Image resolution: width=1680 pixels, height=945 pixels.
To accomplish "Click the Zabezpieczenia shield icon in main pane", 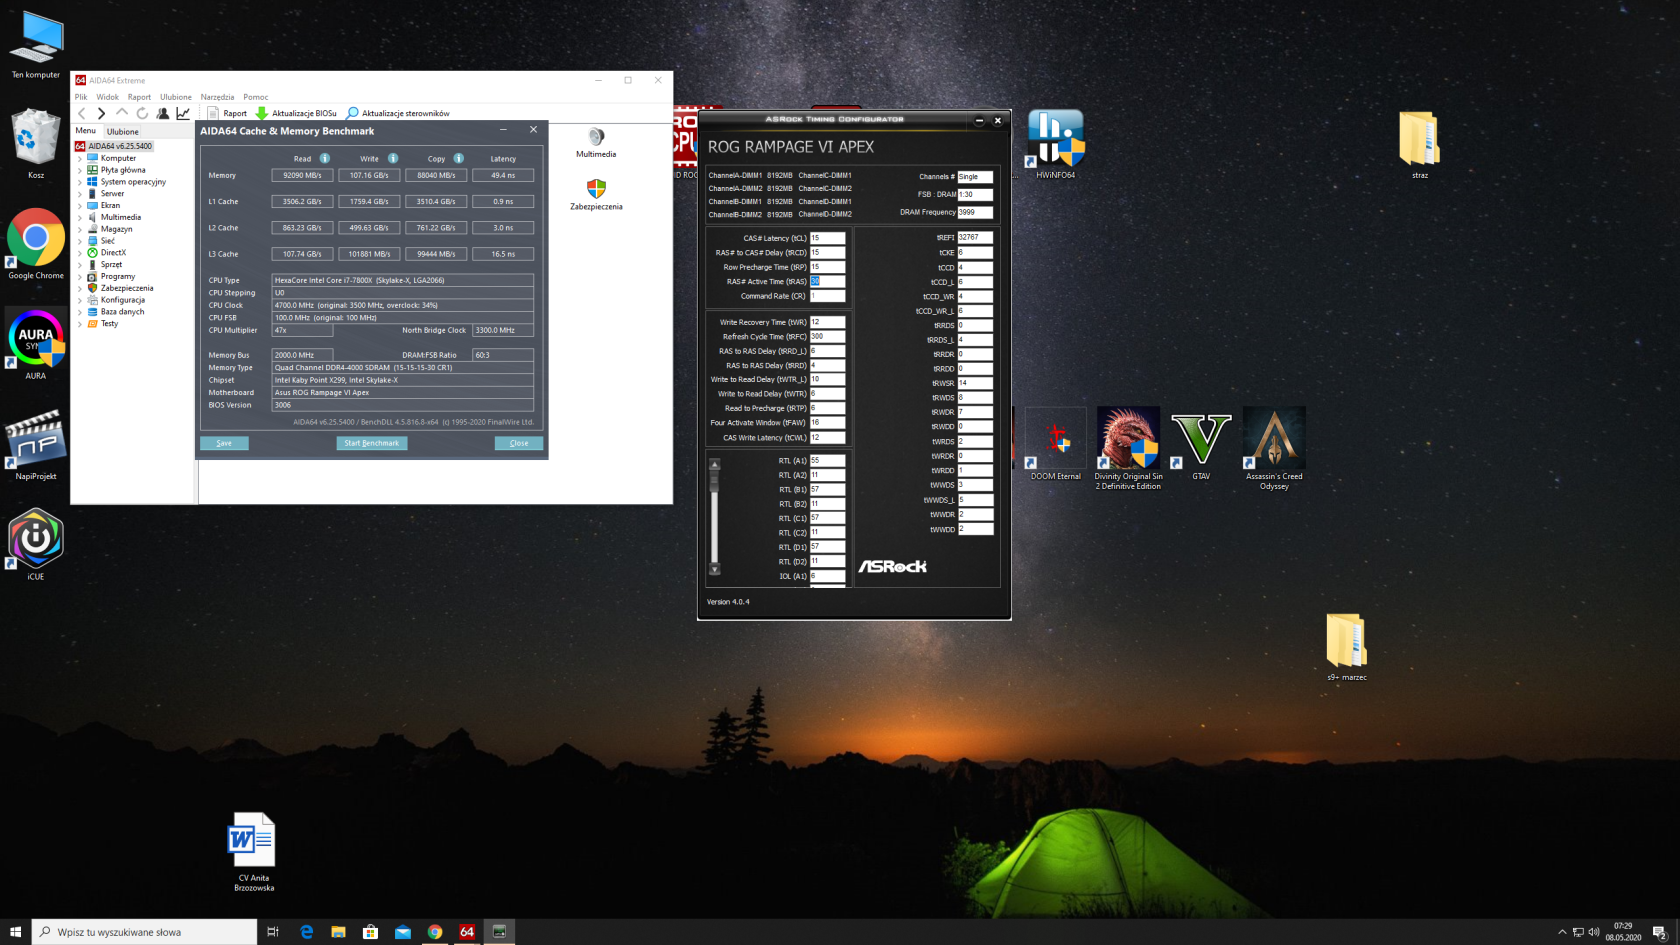I will tap(596, 189).
